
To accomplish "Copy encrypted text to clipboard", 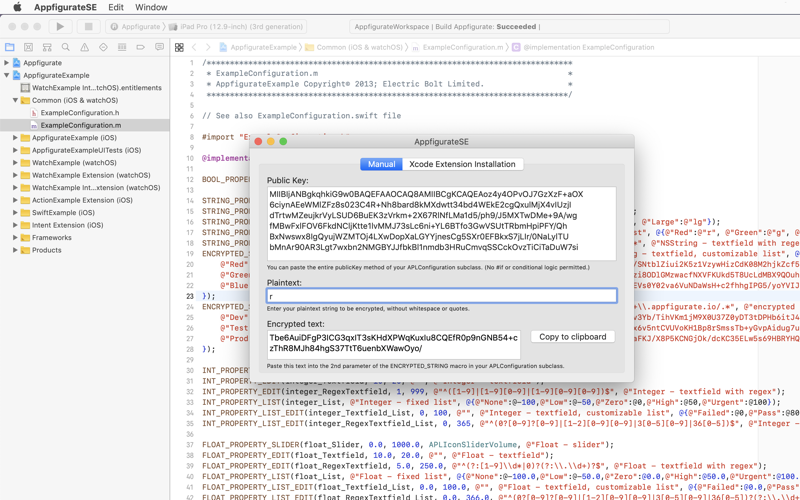I will pyautogui.click(x=573, y=337).
